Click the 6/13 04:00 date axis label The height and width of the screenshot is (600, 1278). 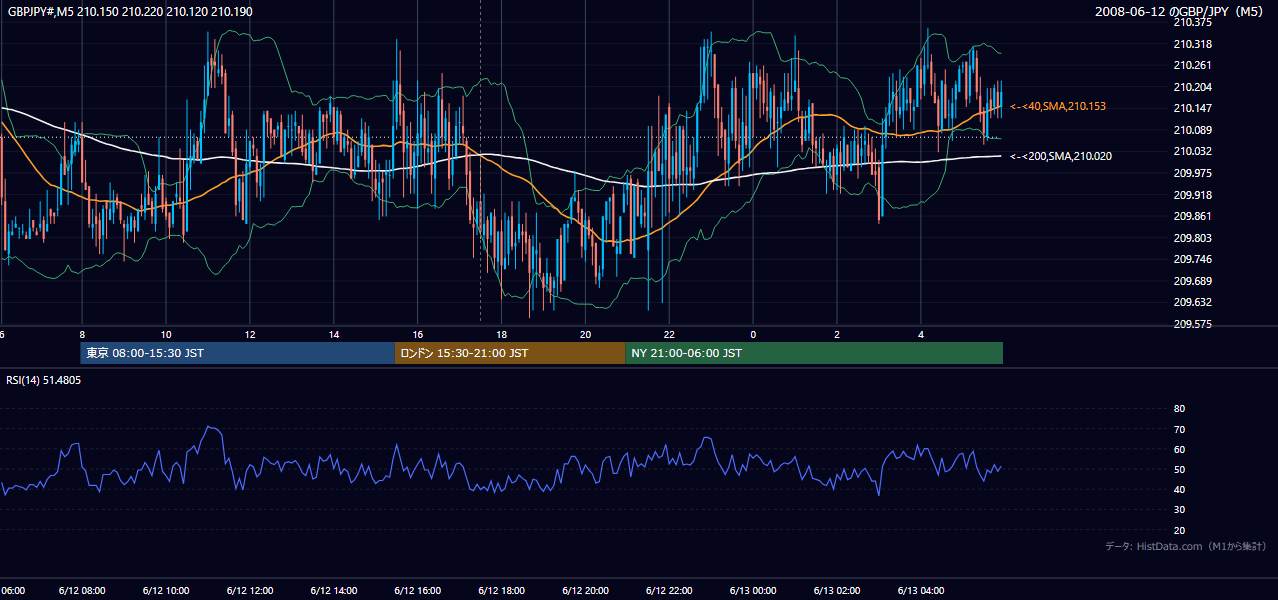click(922, 590)
